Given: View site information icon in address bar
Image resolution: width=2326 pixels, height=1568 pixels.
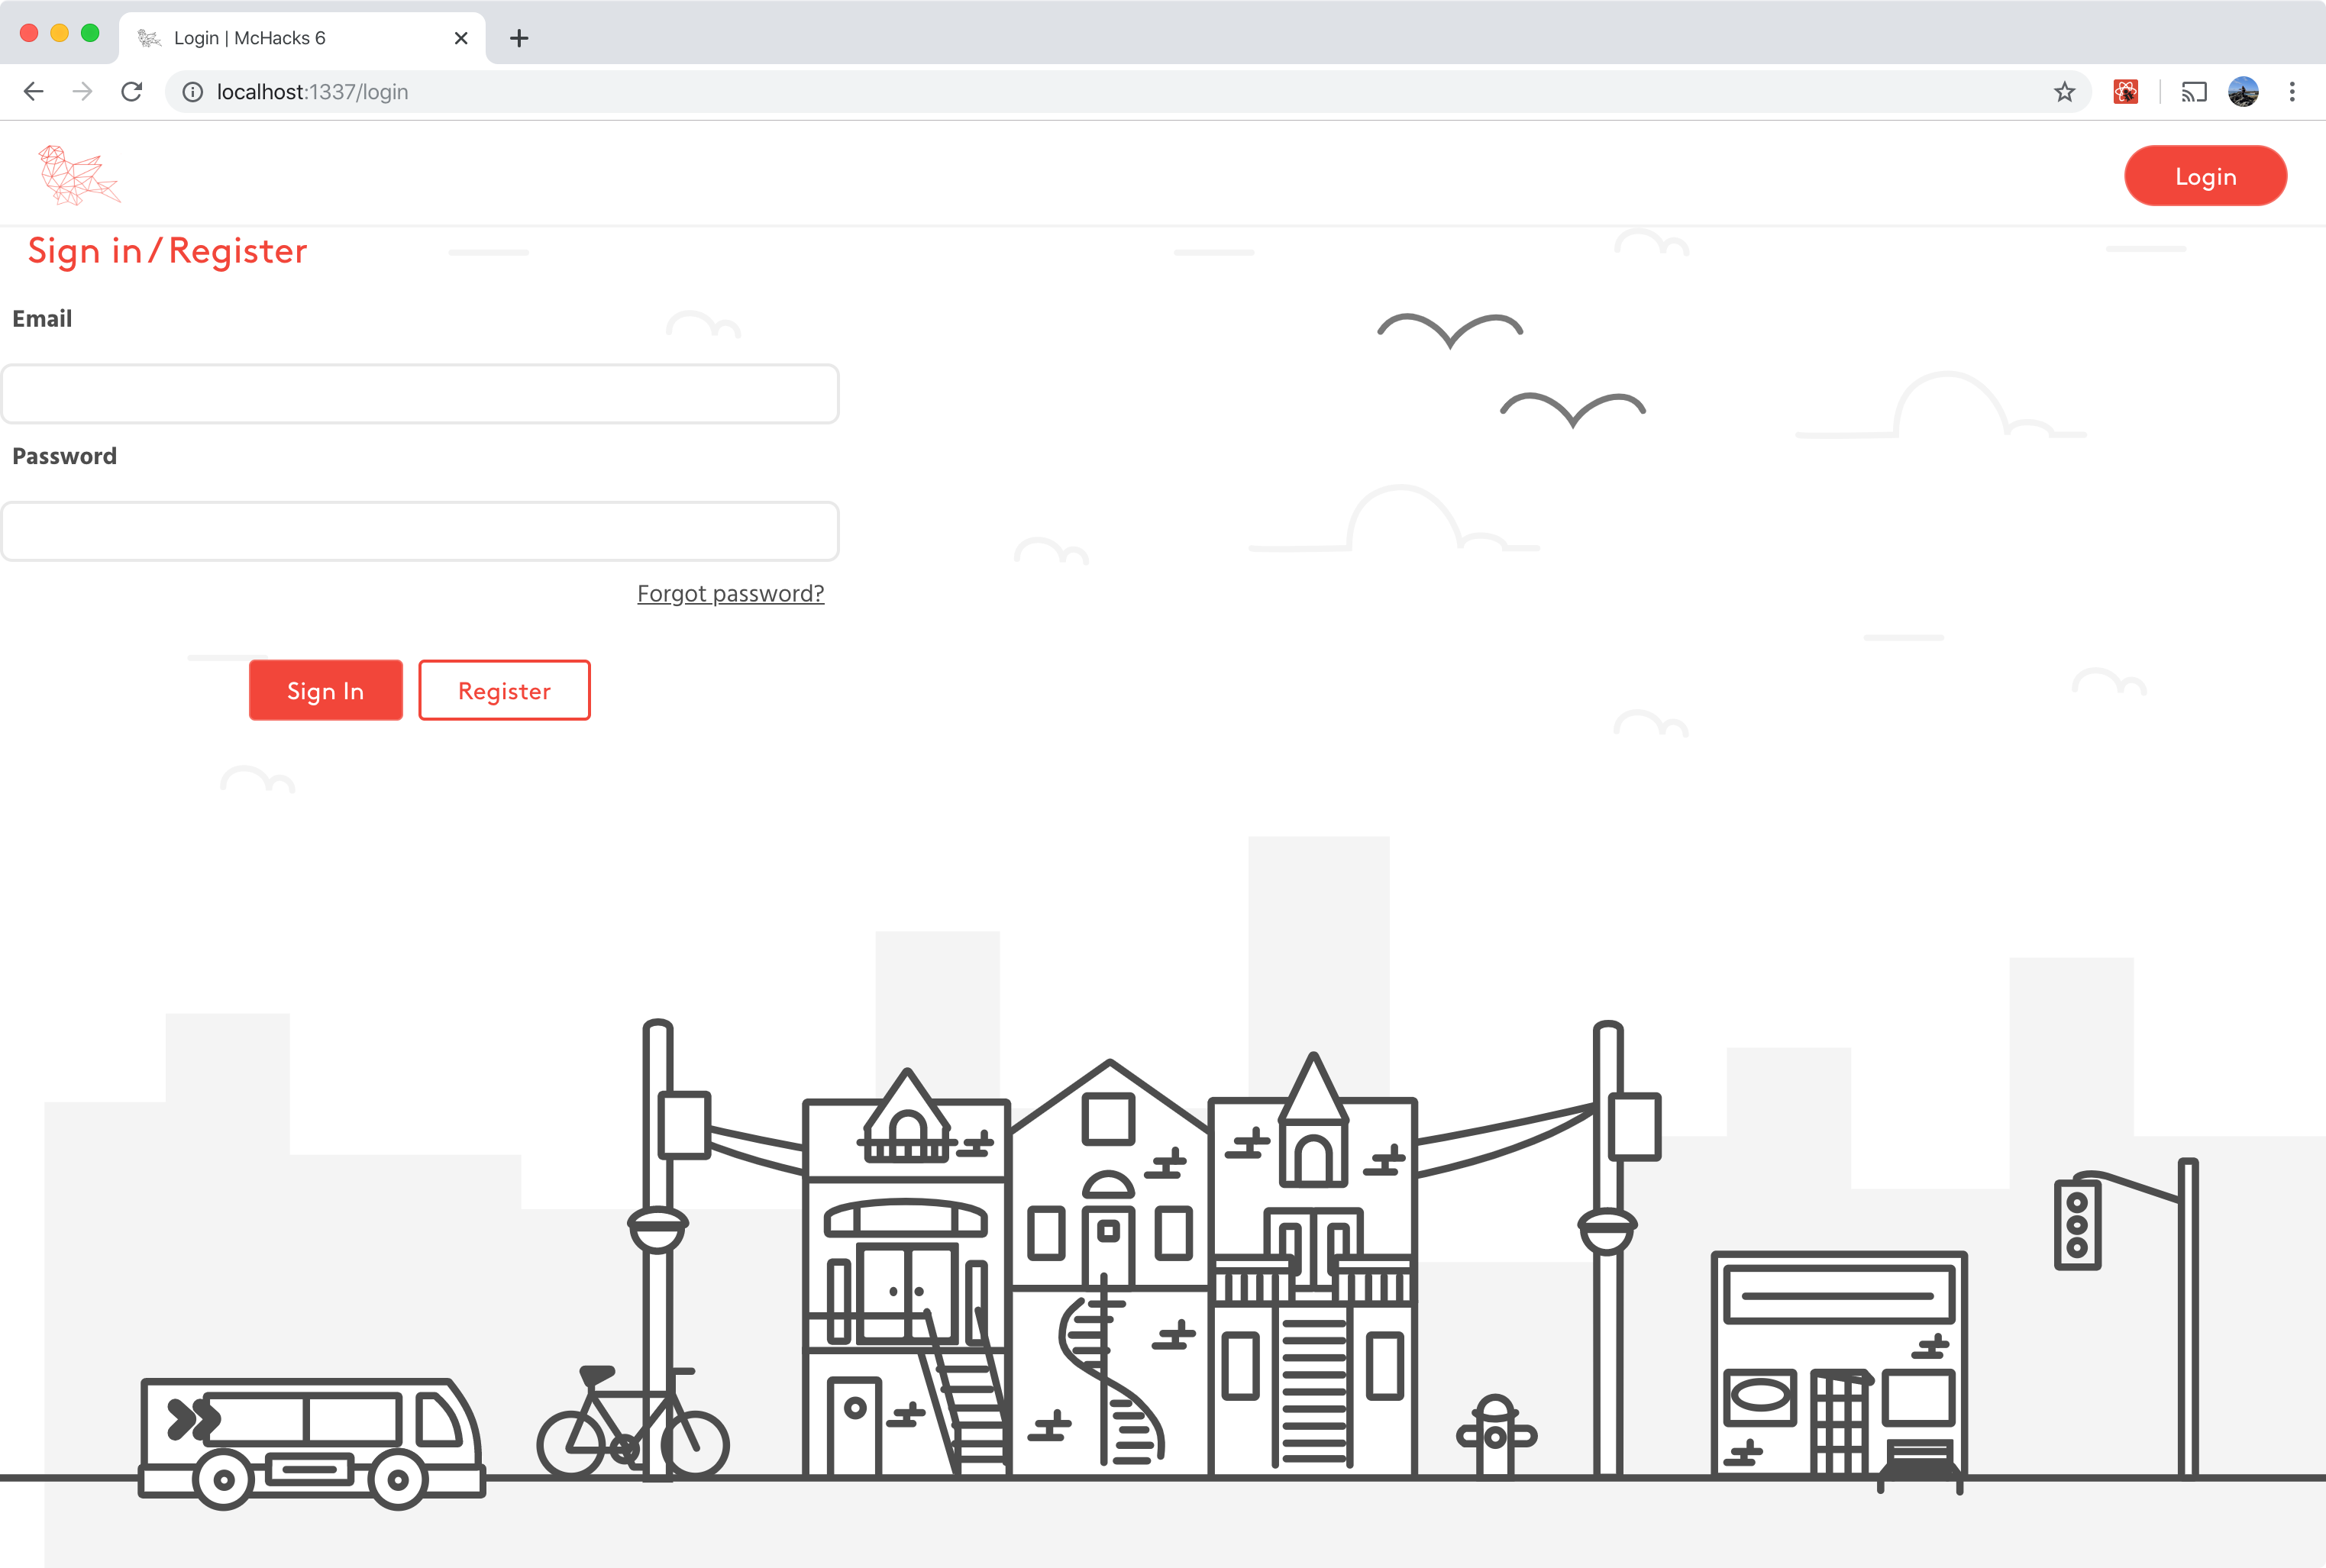Looking at the screenshot, I should coord(192,92).
